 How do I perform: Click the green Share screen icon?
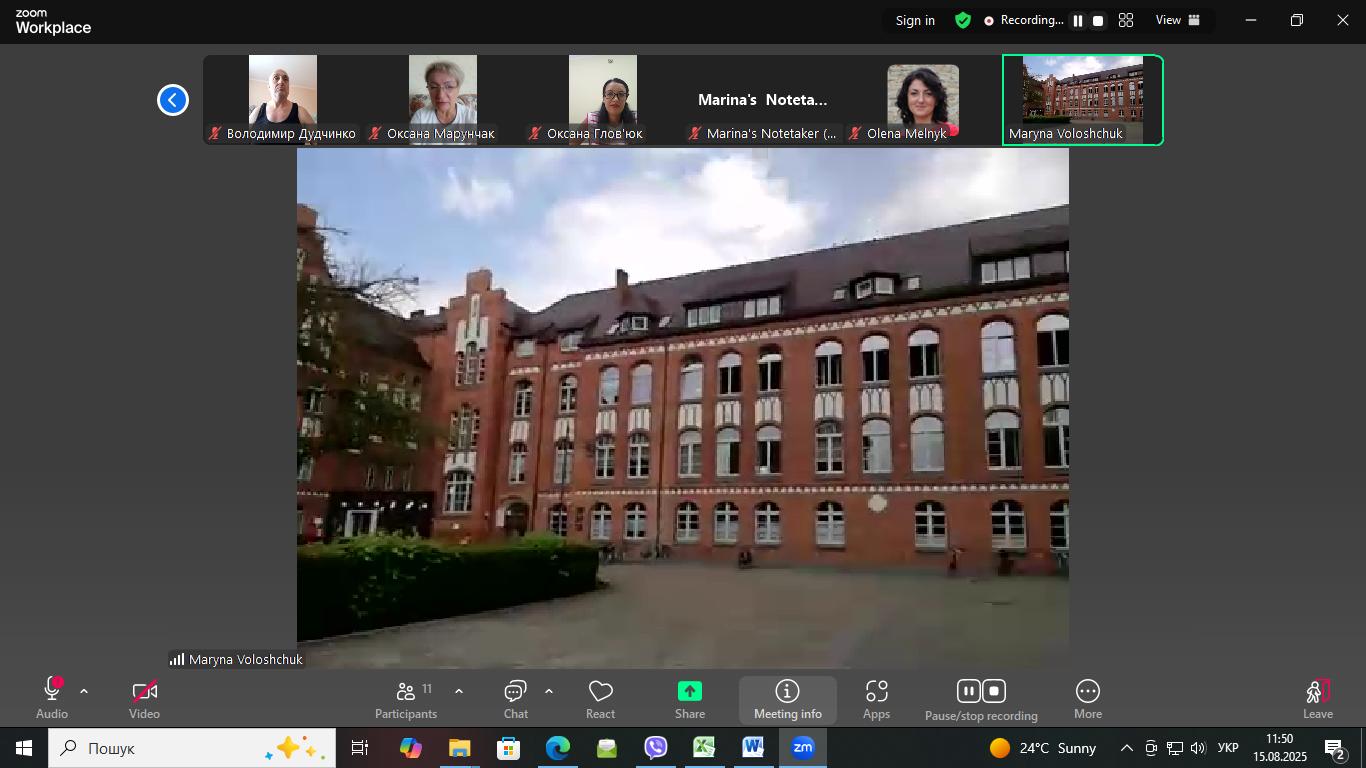[690, 692]
